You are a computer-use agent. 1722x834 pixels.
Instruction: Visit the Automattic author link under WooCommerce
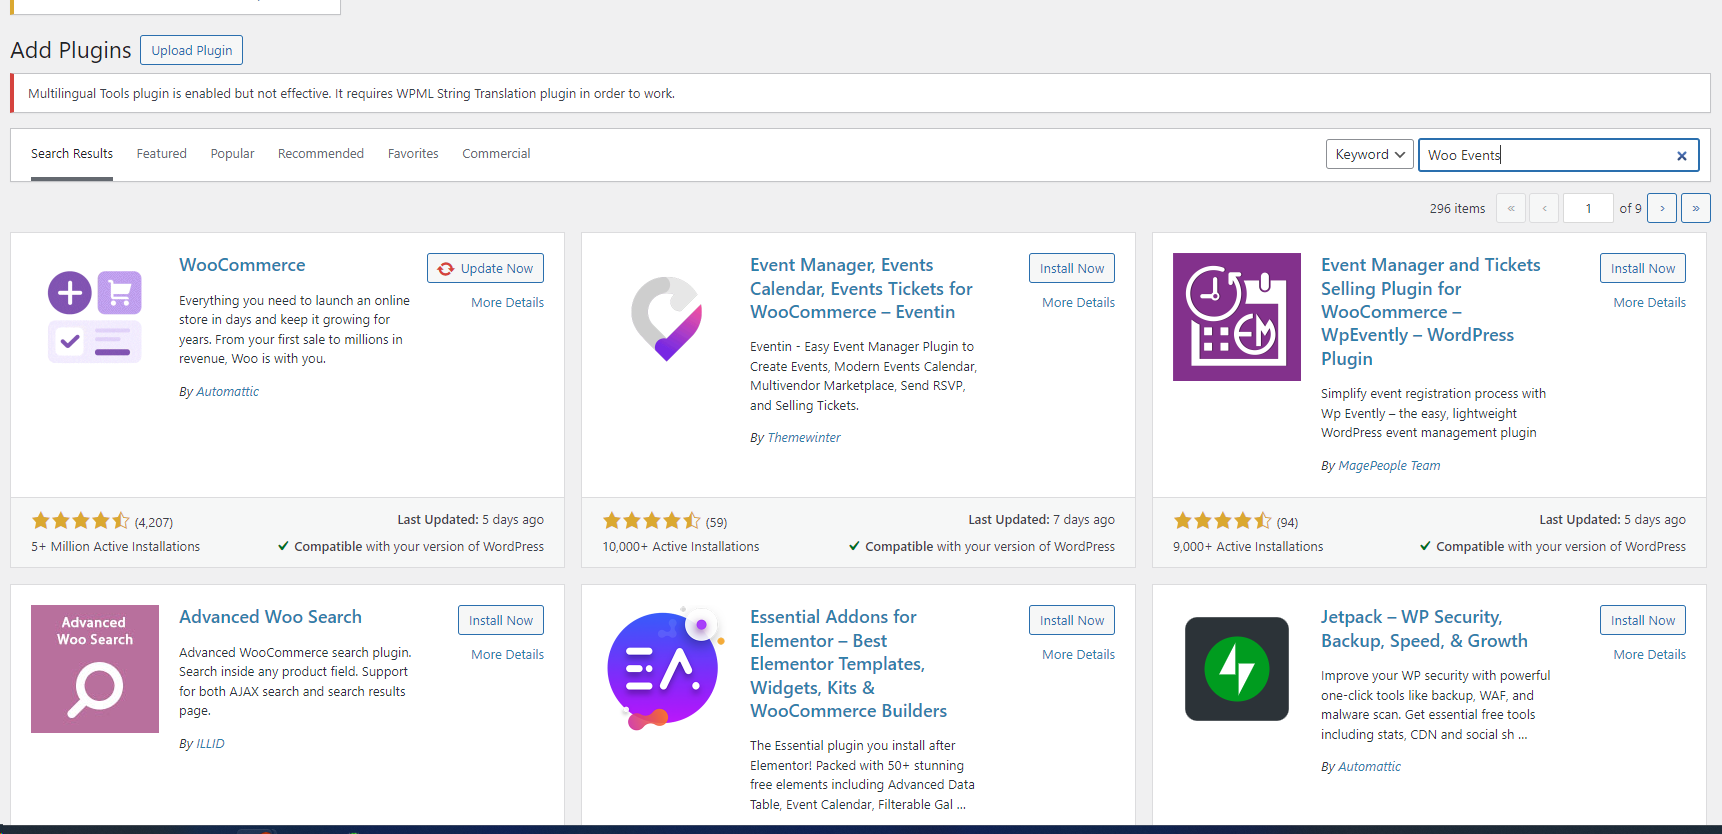pos(227,392)
